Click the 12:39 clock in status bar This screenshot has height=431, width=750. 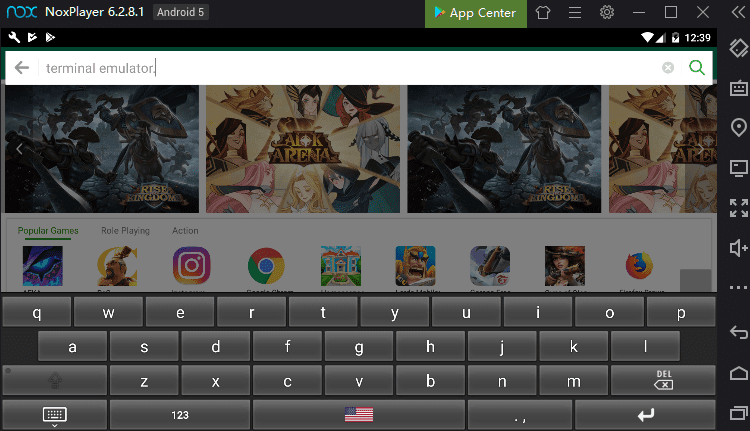(x=697, y=38)
